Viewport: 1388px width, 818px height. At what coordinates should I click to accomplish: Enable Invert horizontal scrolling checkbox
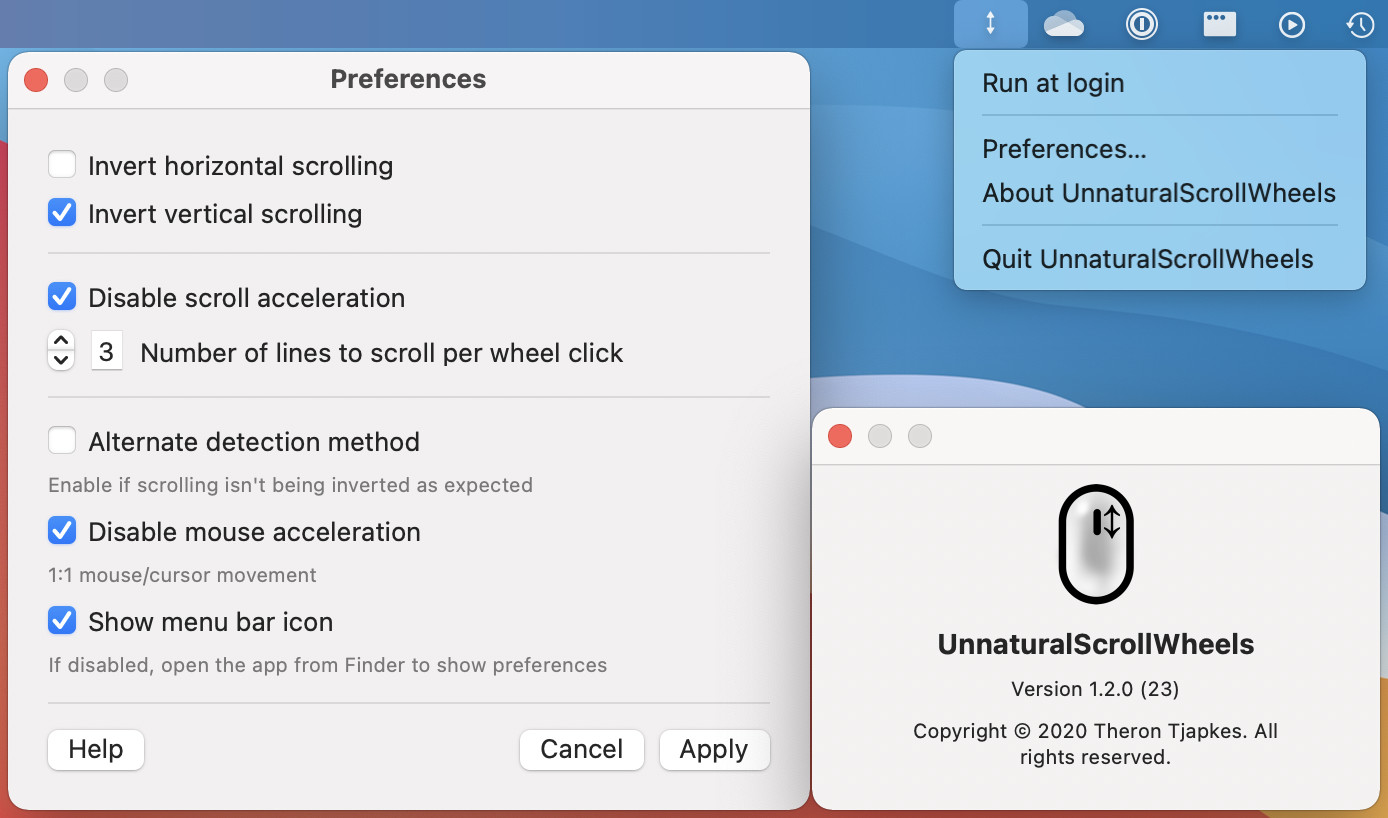coord(62,165)
